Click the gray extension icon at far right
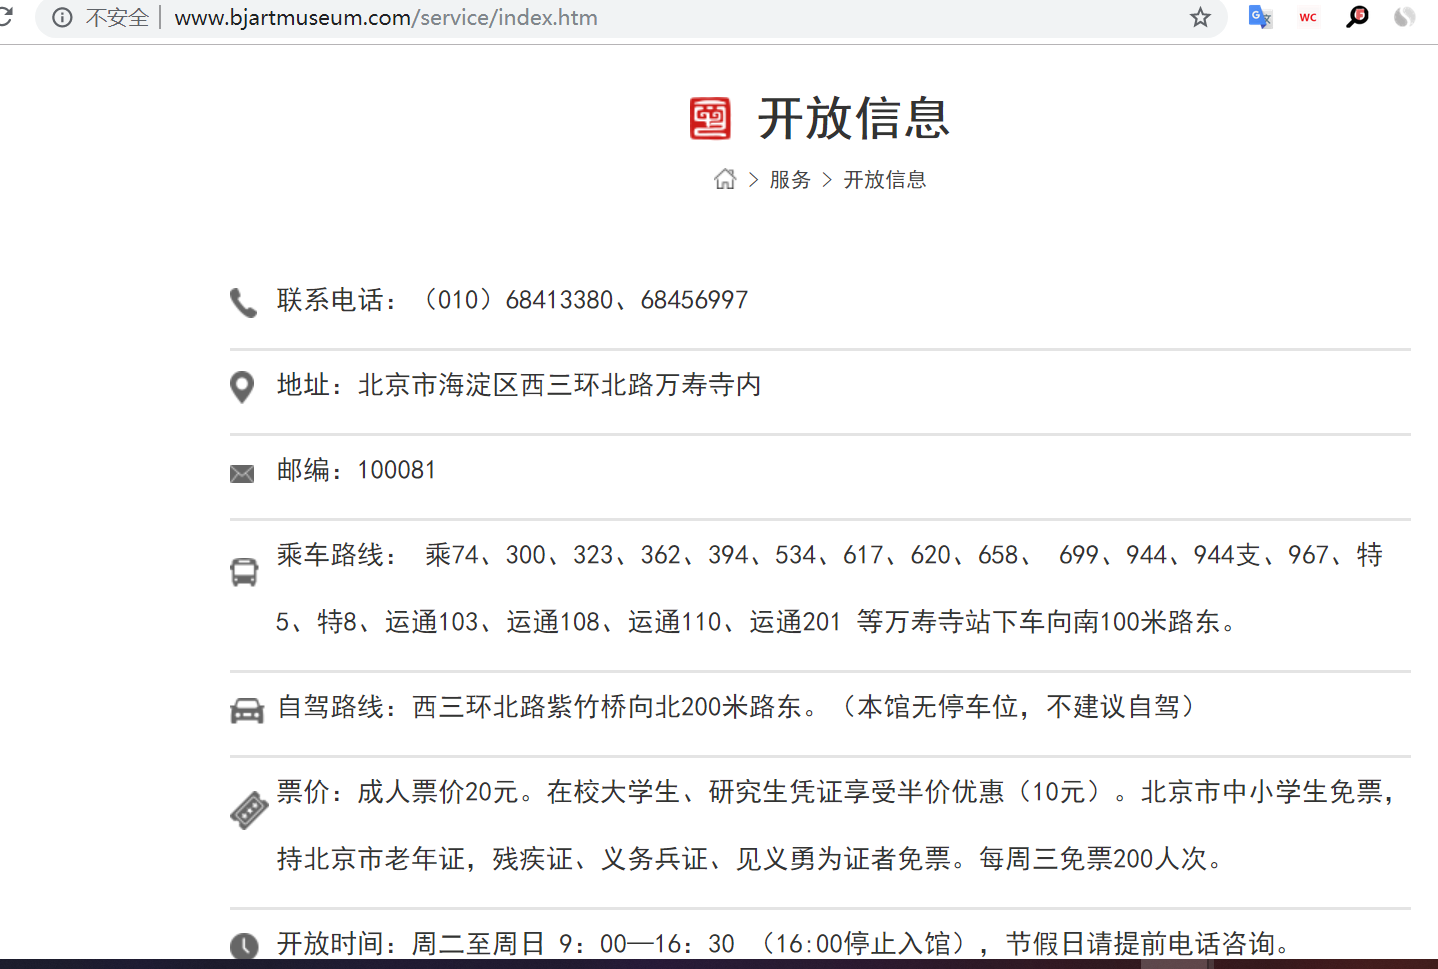Viewport: 1438px width, 969px height. click(1405, 17)
